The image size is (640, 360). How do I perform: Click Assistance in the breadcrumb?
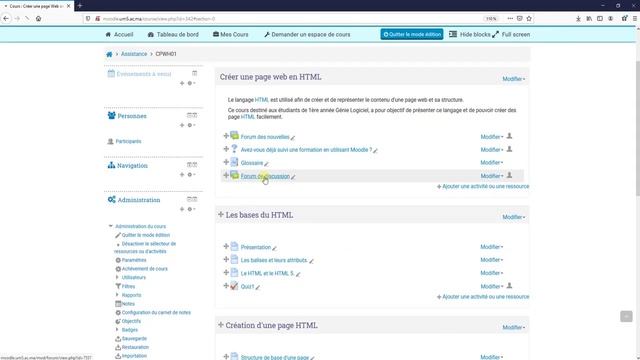(x=134, y=54)
